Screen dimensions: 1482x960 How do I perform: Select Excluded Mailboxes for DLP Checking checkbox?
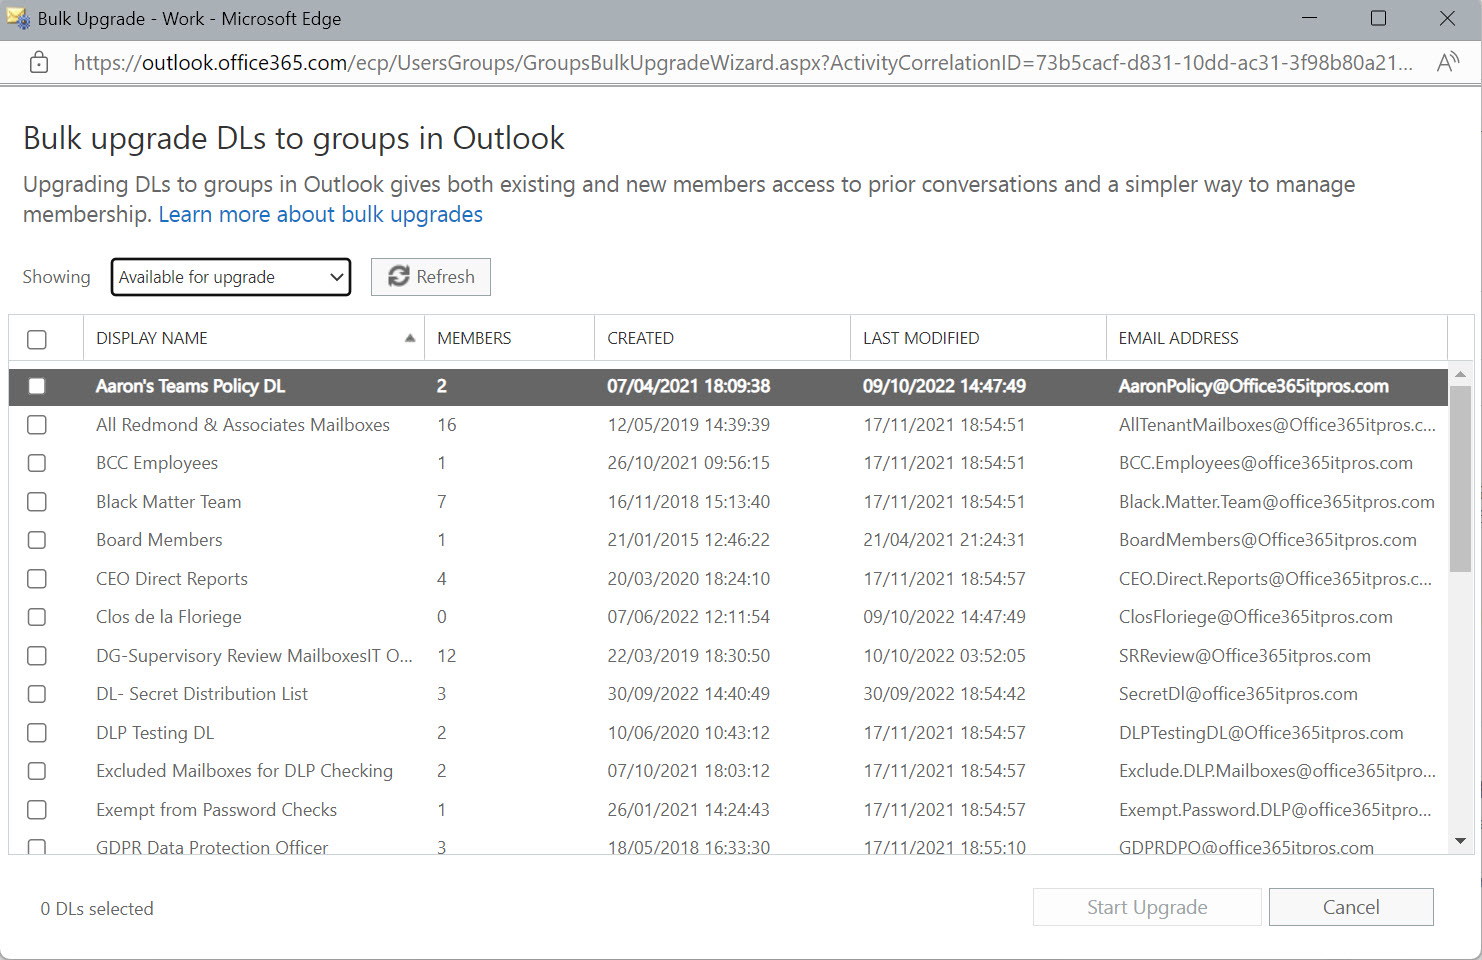[37, 771]
